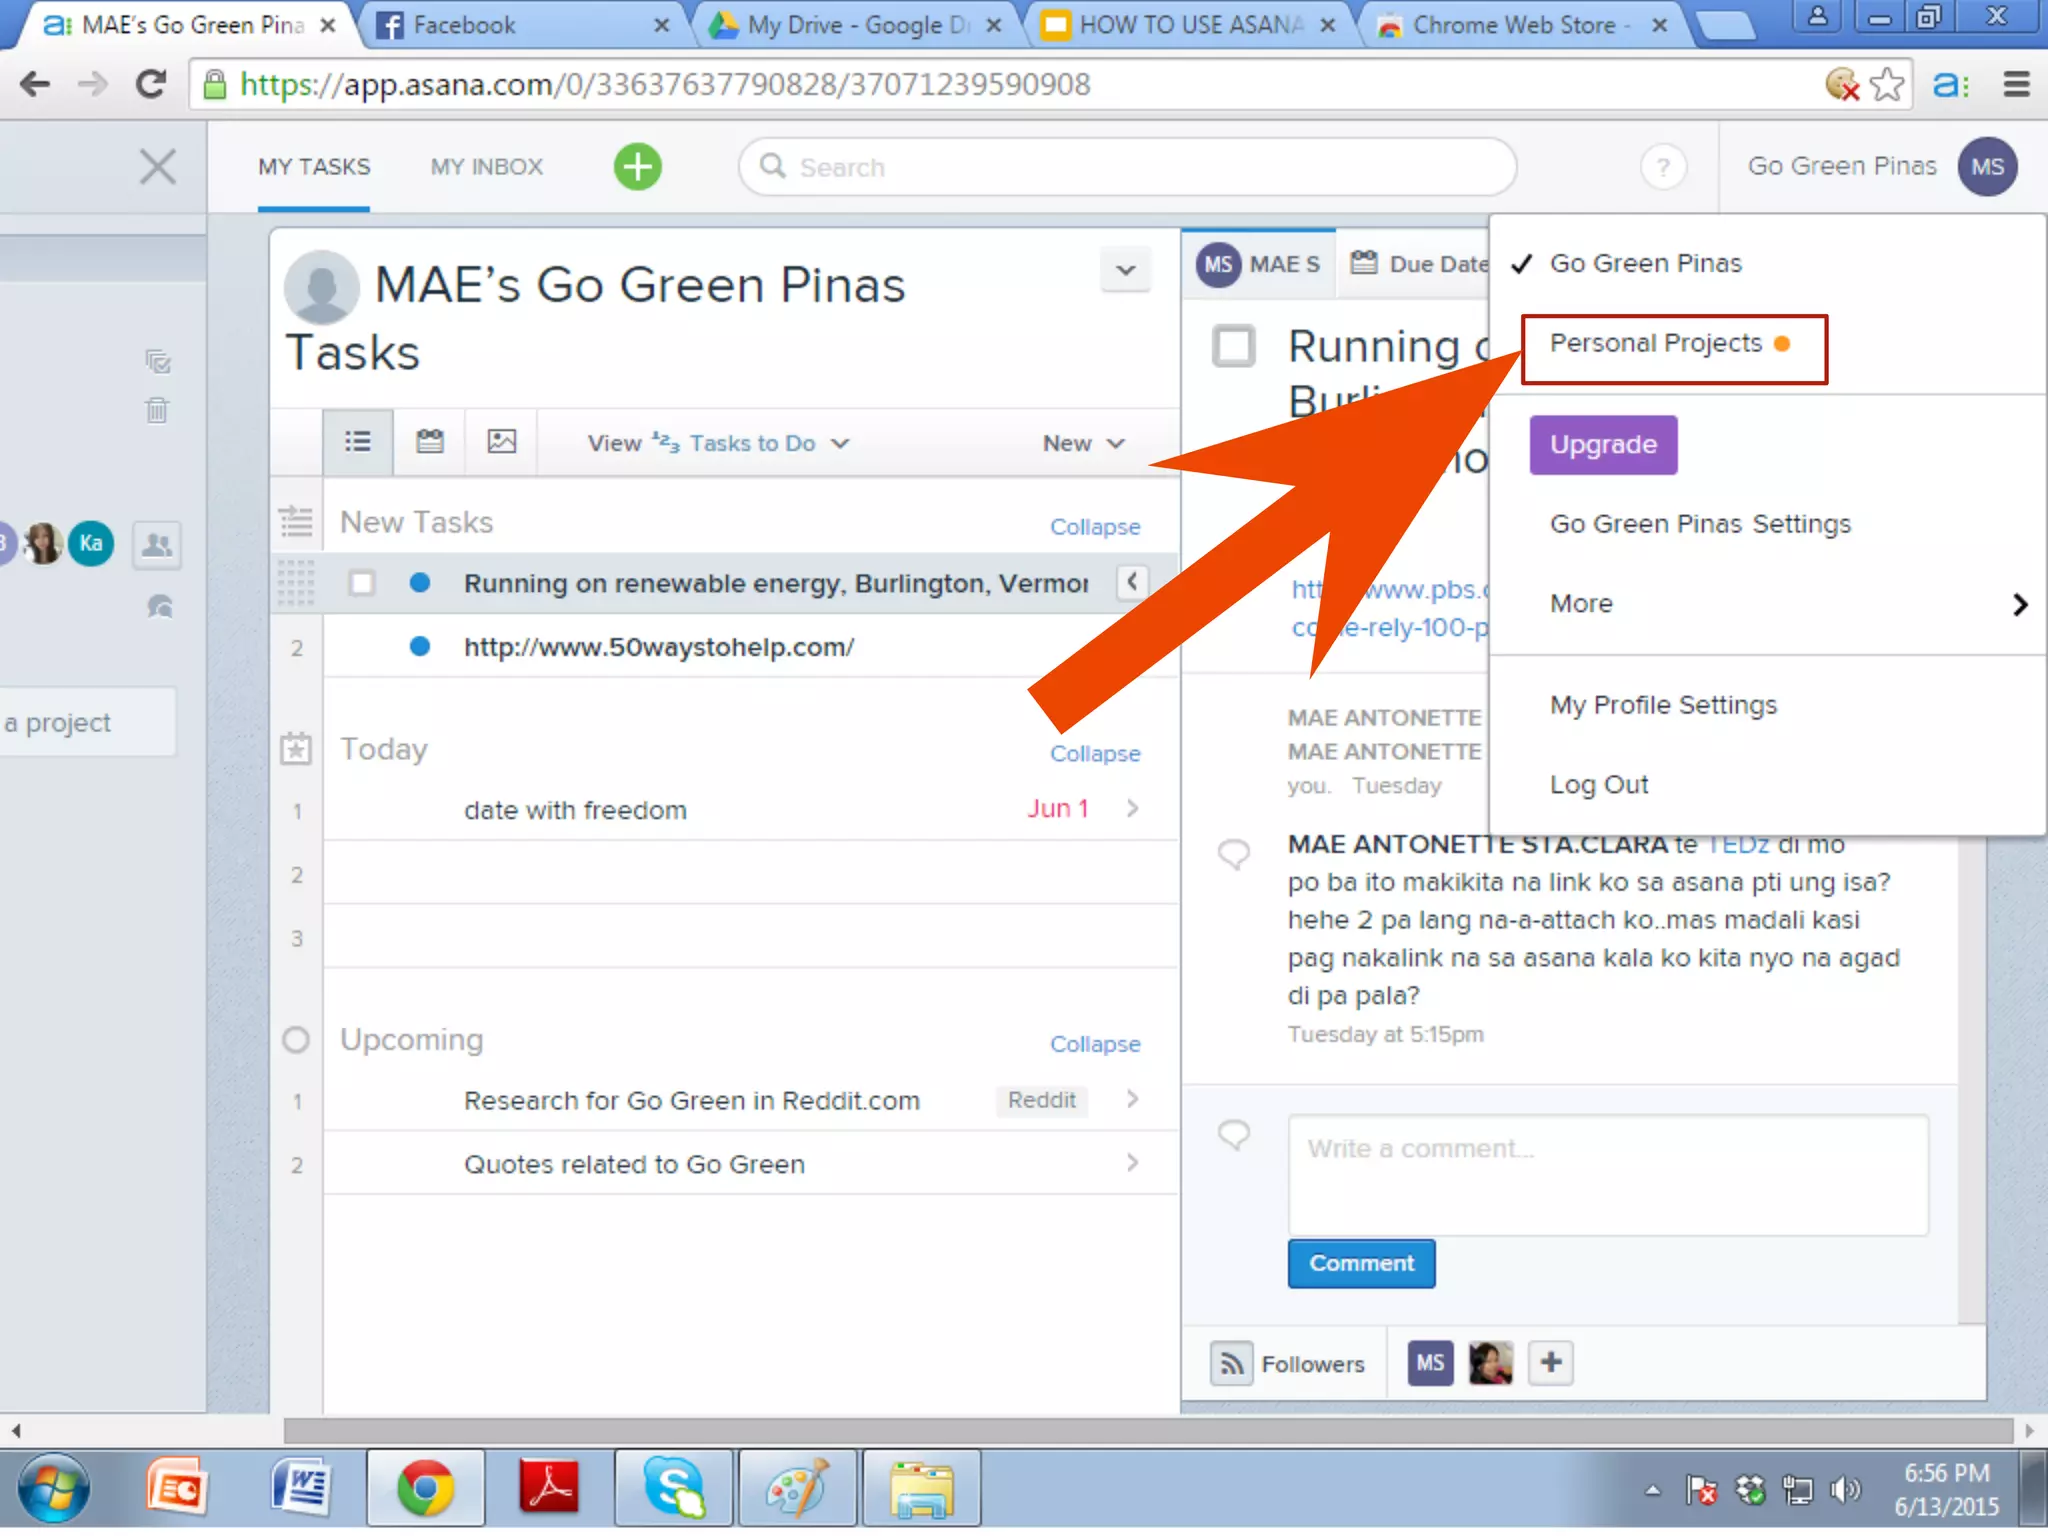Switch to calendar view icon
The width and height of the screenshot is (2048, 1536).
430,441
